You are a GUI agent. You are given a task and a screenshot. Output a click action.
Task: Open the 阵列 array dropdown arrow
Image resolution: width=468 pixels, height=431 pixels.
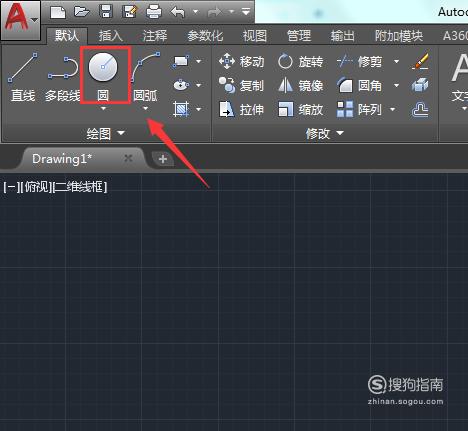(x=392, y=109)
